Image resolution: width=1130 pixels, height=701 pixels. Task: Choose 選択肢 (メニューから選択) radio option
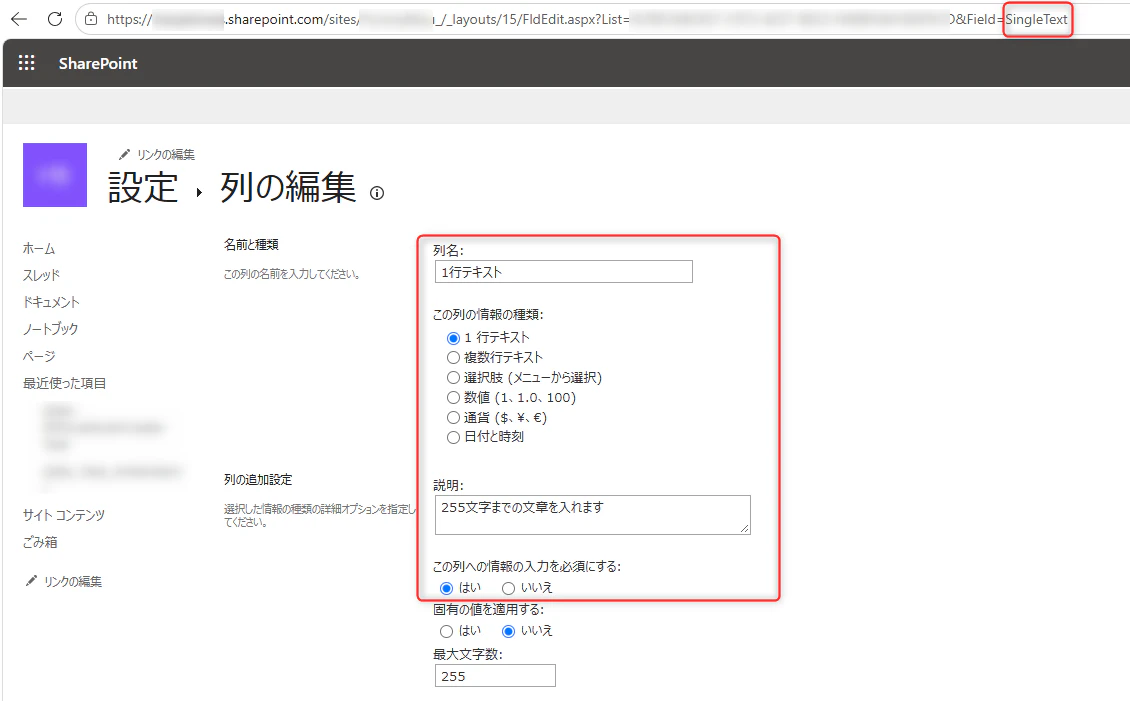(x=453, y=378)
